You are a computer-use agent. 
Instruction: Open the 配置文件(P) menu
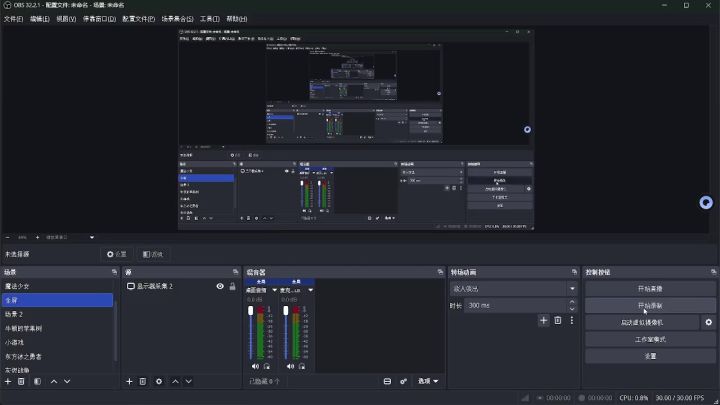coord(138,19)
